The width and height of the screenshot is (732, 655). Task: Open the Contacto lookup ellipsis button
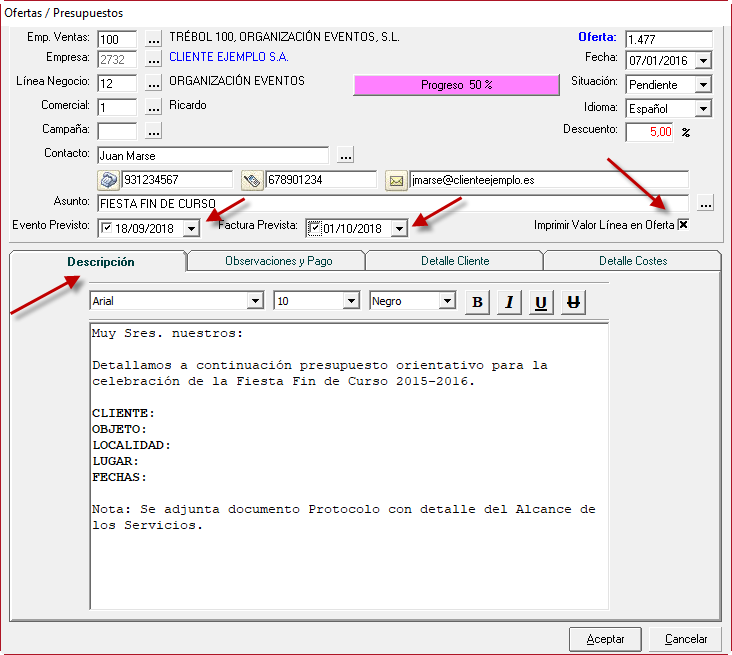tap(345, 155)
